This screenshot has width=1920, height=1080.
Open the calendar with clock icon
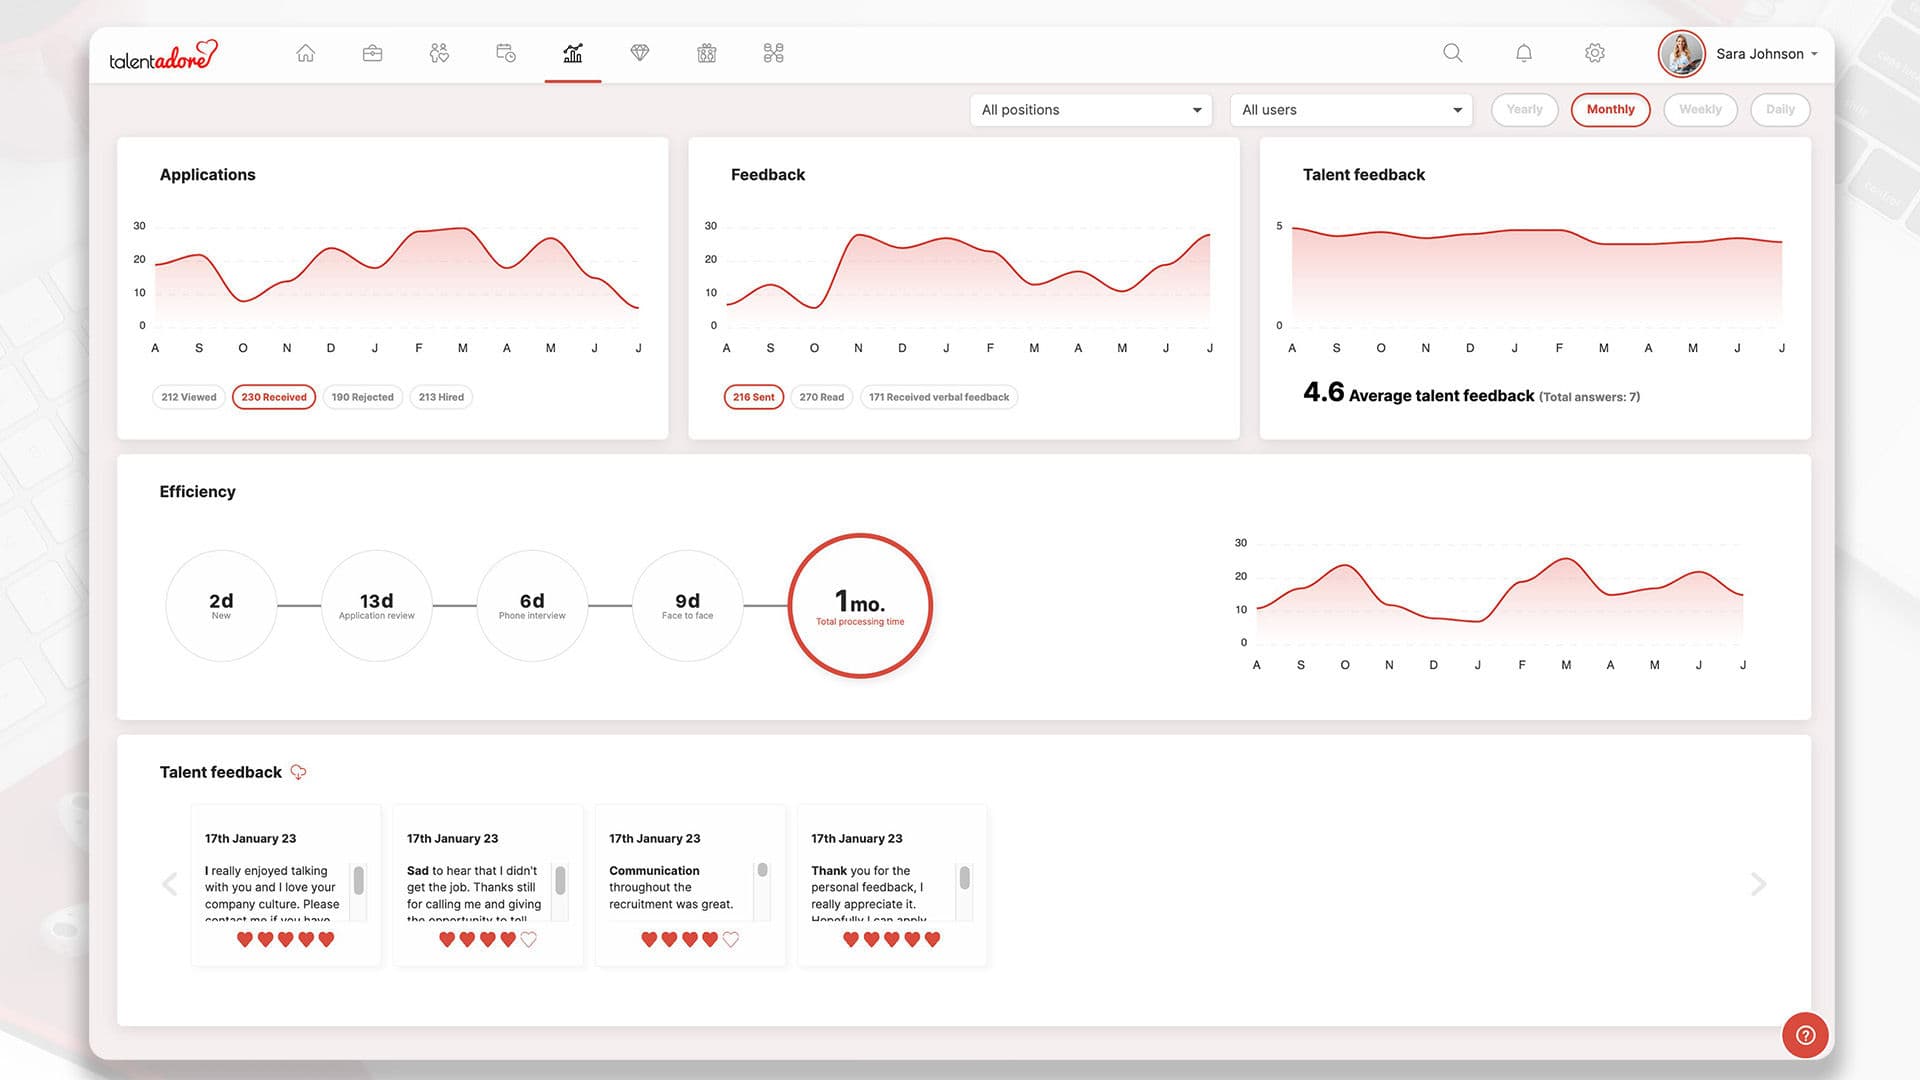tap(506, 53)
